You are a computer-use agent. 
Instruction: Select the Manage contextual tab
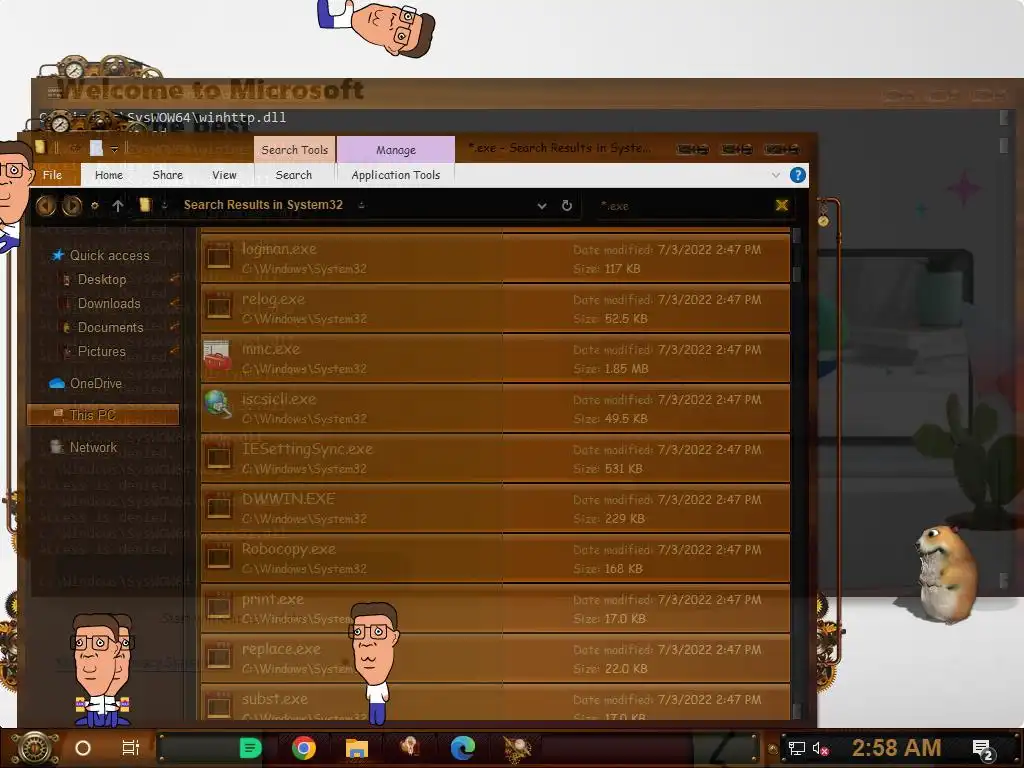396,150
